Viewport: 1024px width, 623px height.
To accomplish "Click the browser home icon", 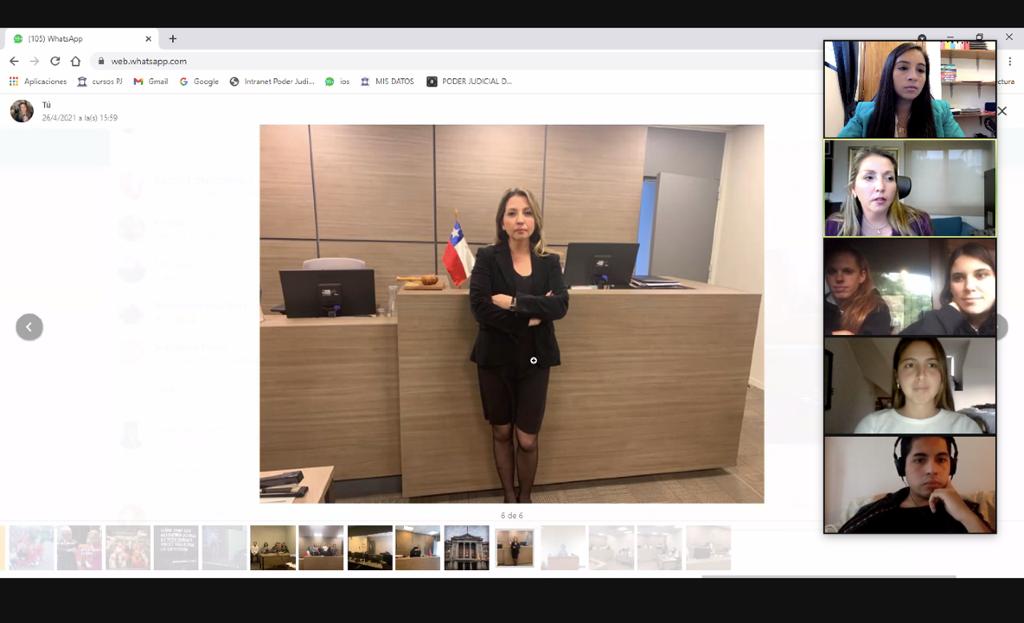I will click(x=76, y=61).
